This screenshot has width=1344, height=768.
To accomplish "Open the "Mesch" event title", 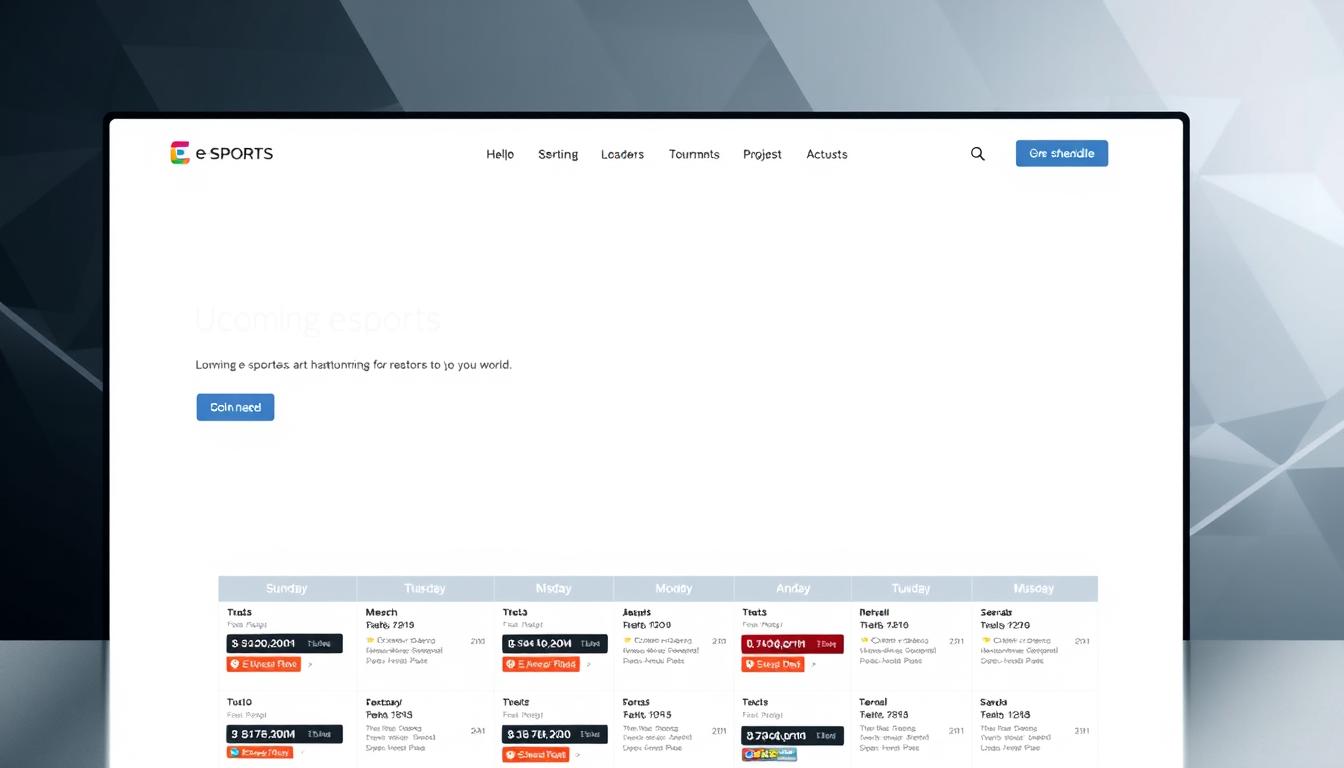I will [381, 612].
